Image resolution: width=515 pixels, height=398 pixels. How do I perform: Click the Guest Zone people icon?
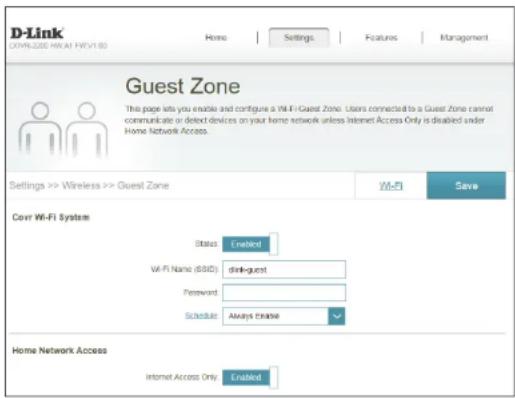pos(63,129)
